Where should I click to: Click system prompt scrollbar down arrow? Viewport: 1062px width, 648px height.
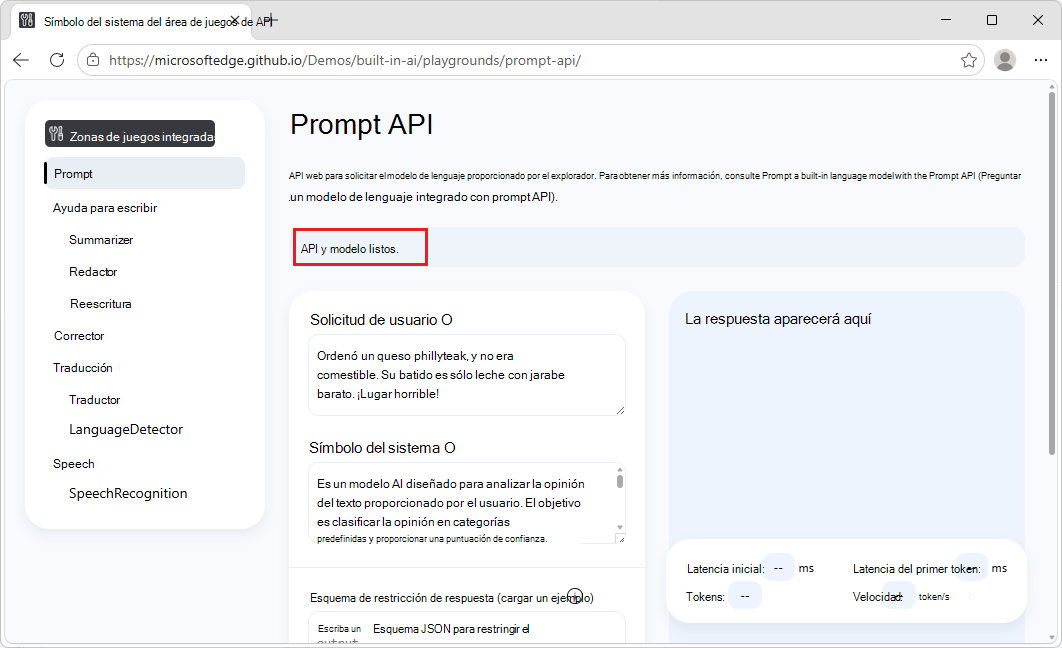tap(620, 527)
